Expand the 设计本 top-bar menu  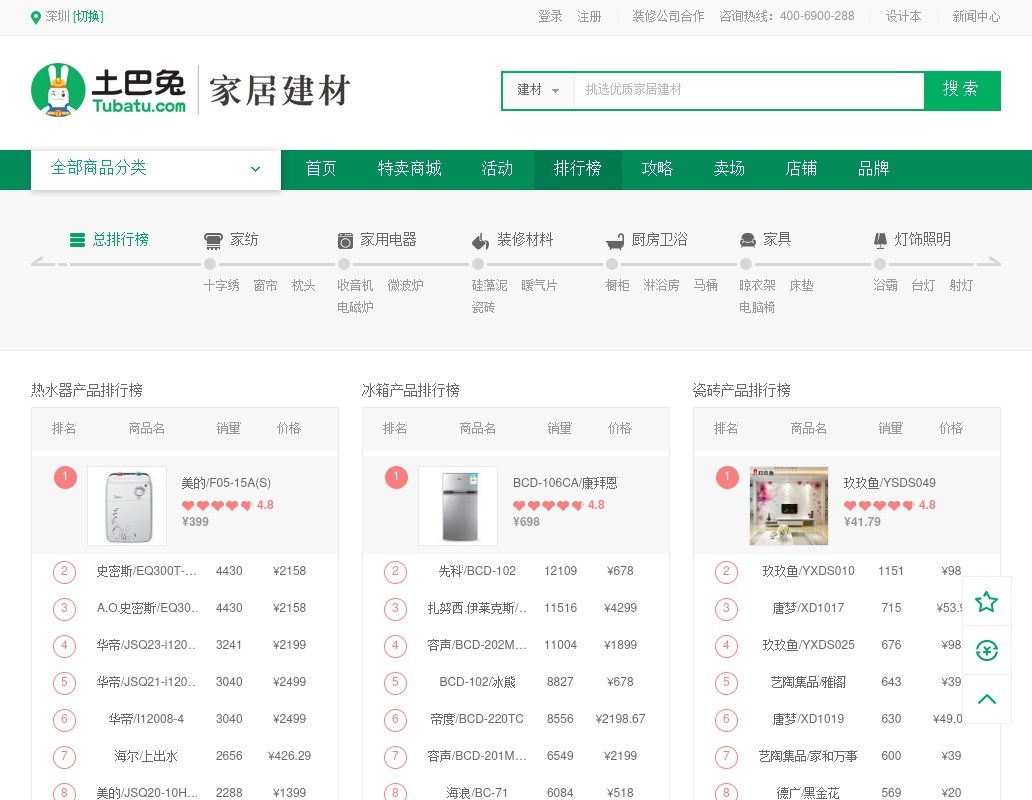tap(903, 17)
